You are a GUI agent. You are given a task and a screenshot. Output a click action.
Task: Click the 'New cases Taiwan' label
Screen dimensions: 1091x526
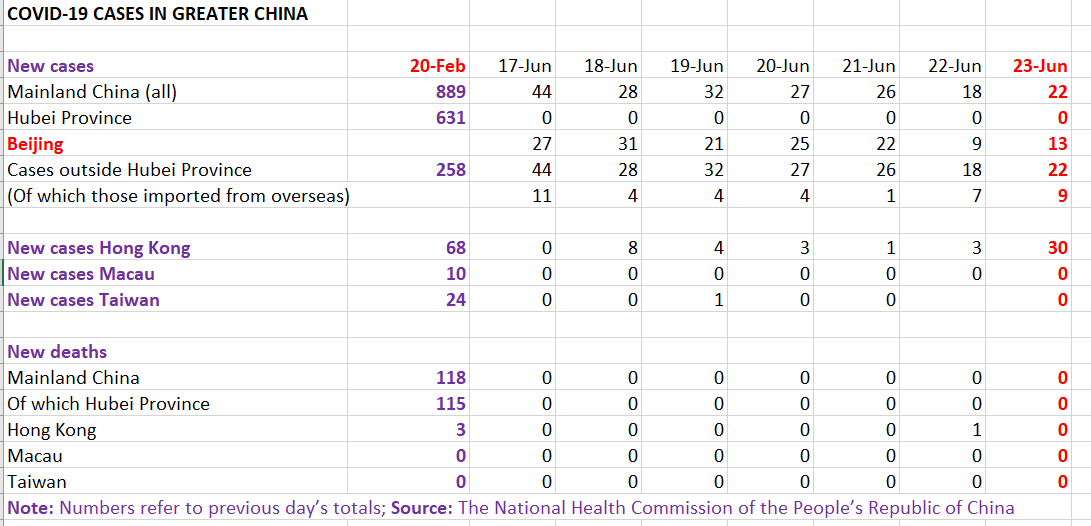(83, 300)
